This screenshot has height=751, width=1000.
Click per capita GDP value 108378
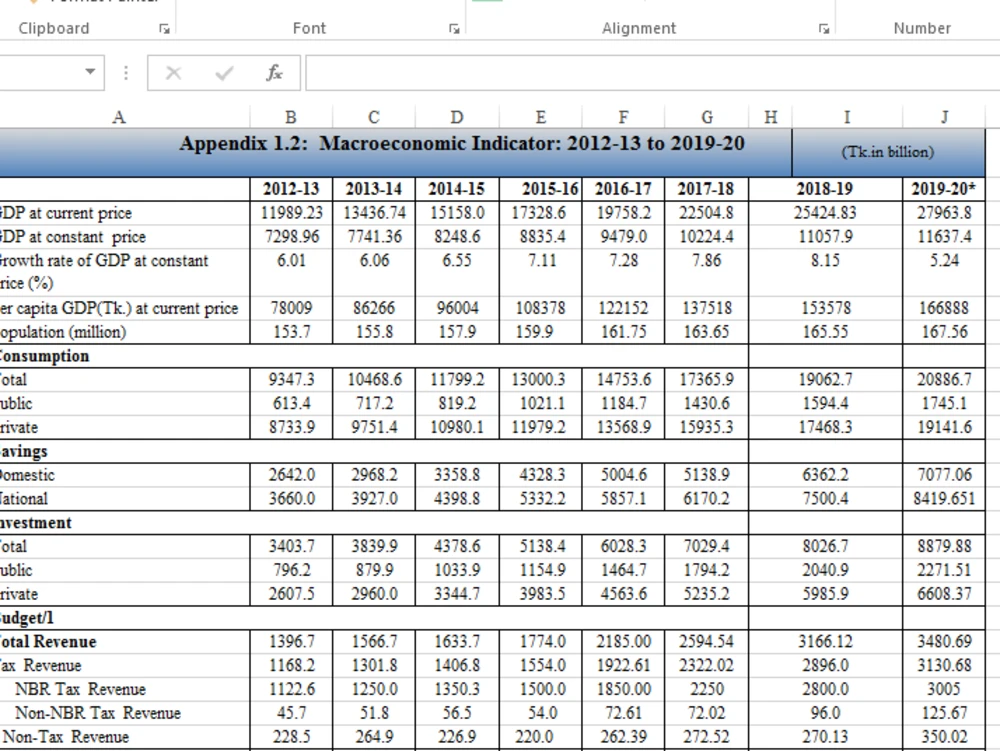(x=540, y=309)
